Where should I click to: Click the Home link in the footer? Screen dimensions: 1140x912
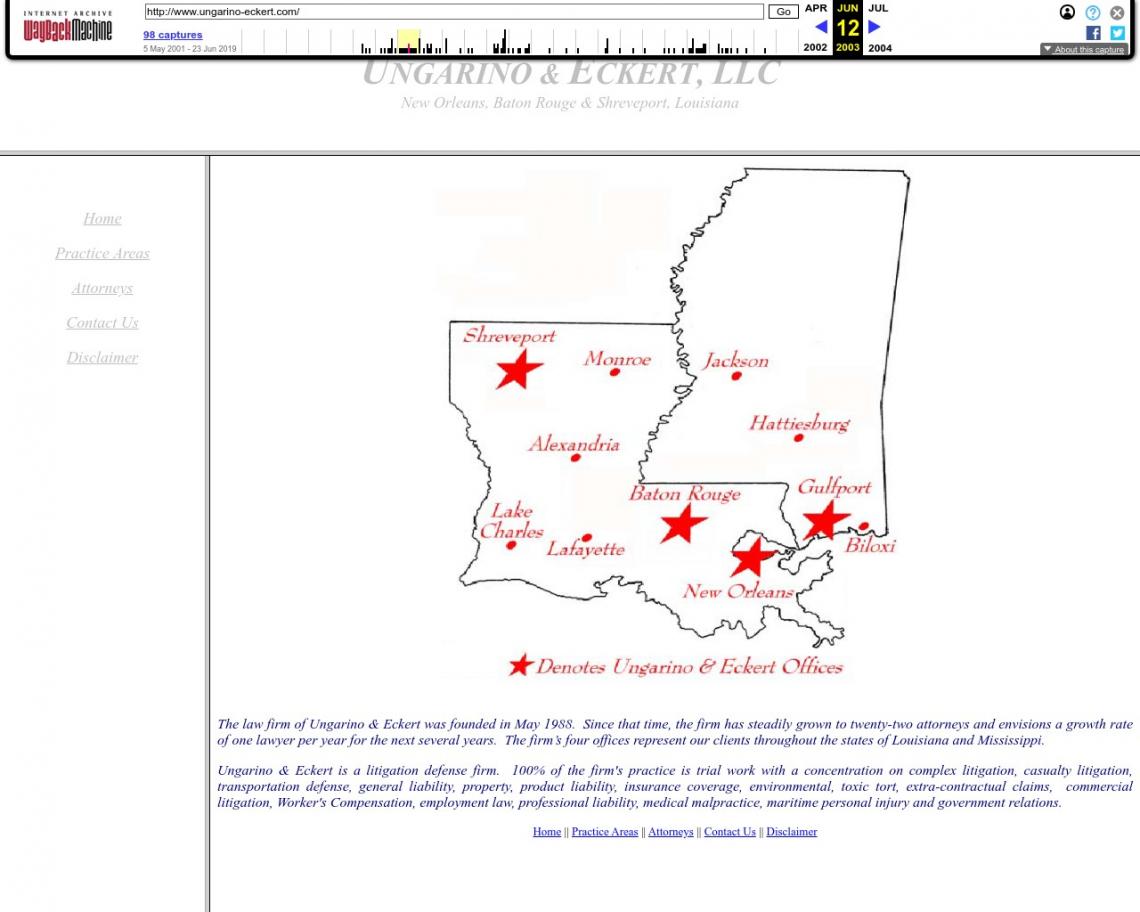pos(547,832)
